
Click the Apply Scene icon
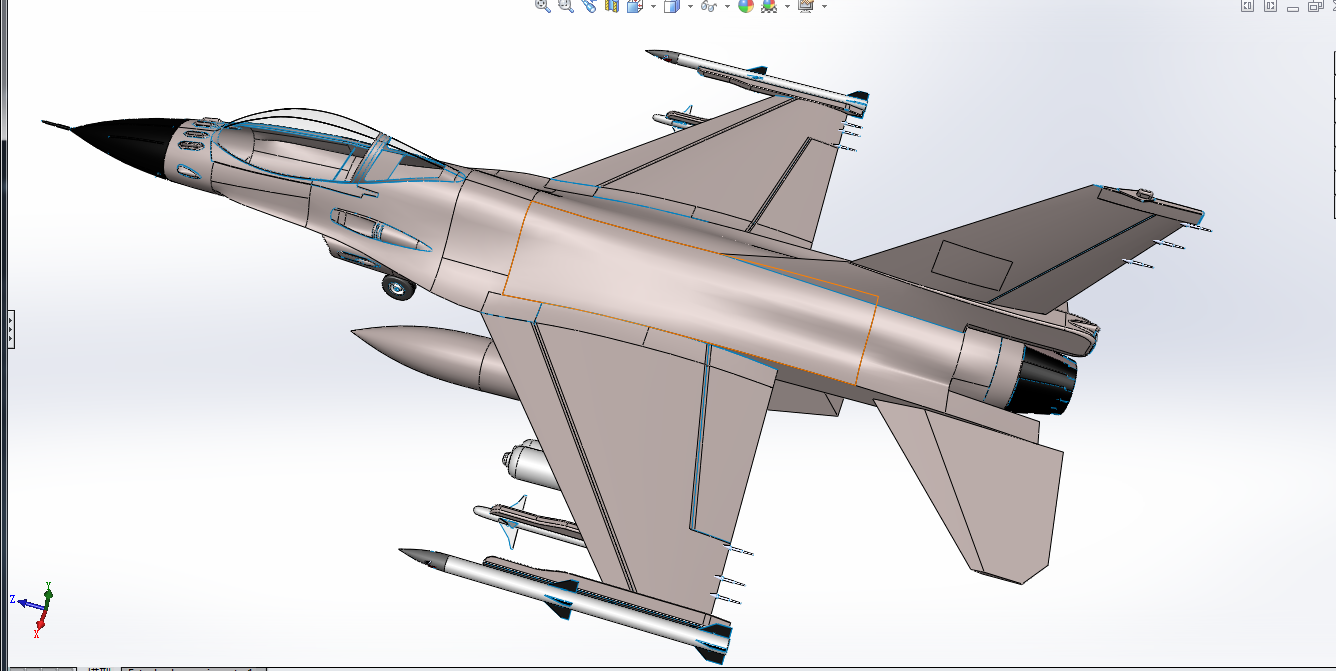point(769,6)
